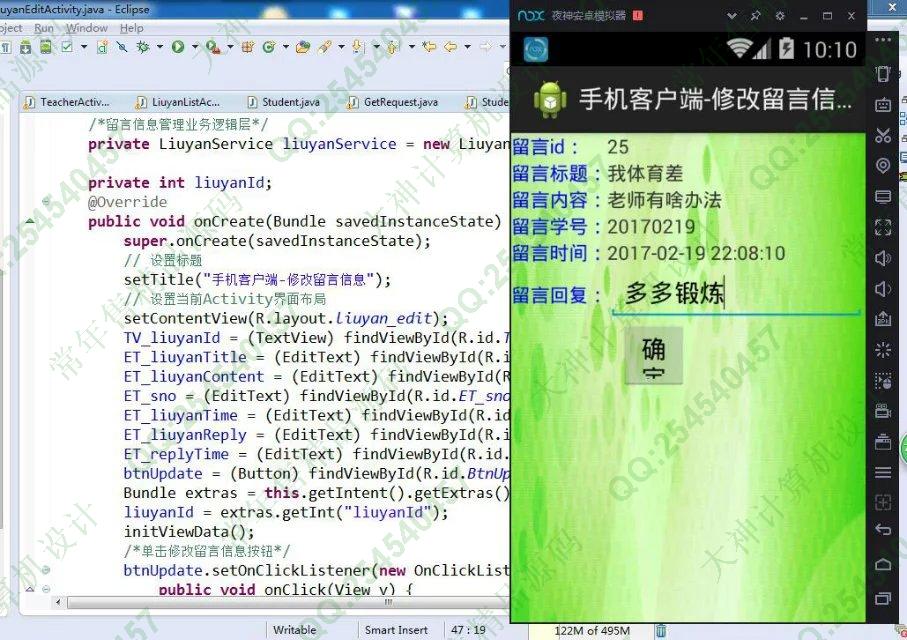Click the Nox settings gear icon
The height and width of the screenshot is (640, 907).
(x=780, y=16)
